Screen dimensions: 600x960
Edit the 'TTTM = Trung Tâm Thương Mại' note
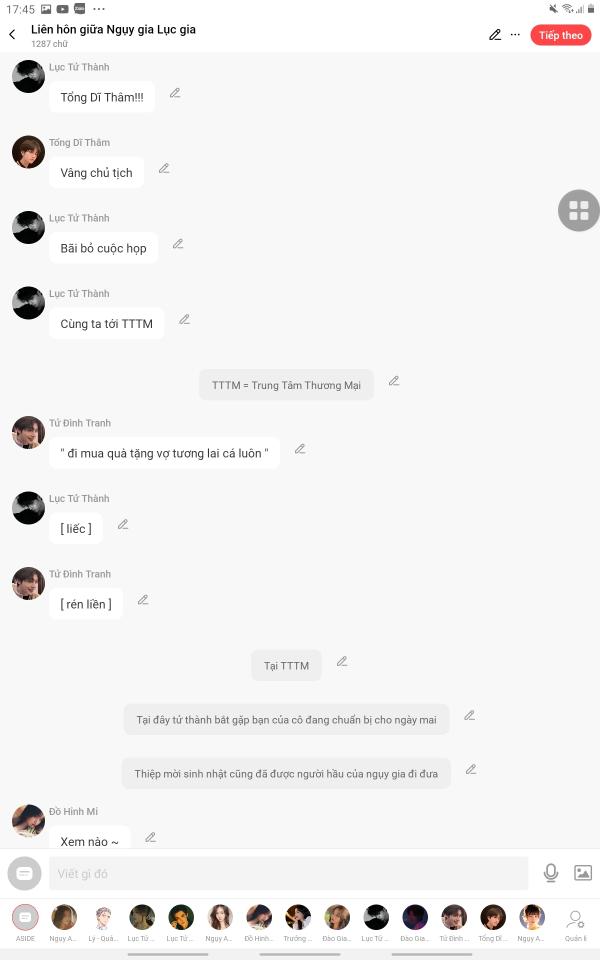coord(394,381)
